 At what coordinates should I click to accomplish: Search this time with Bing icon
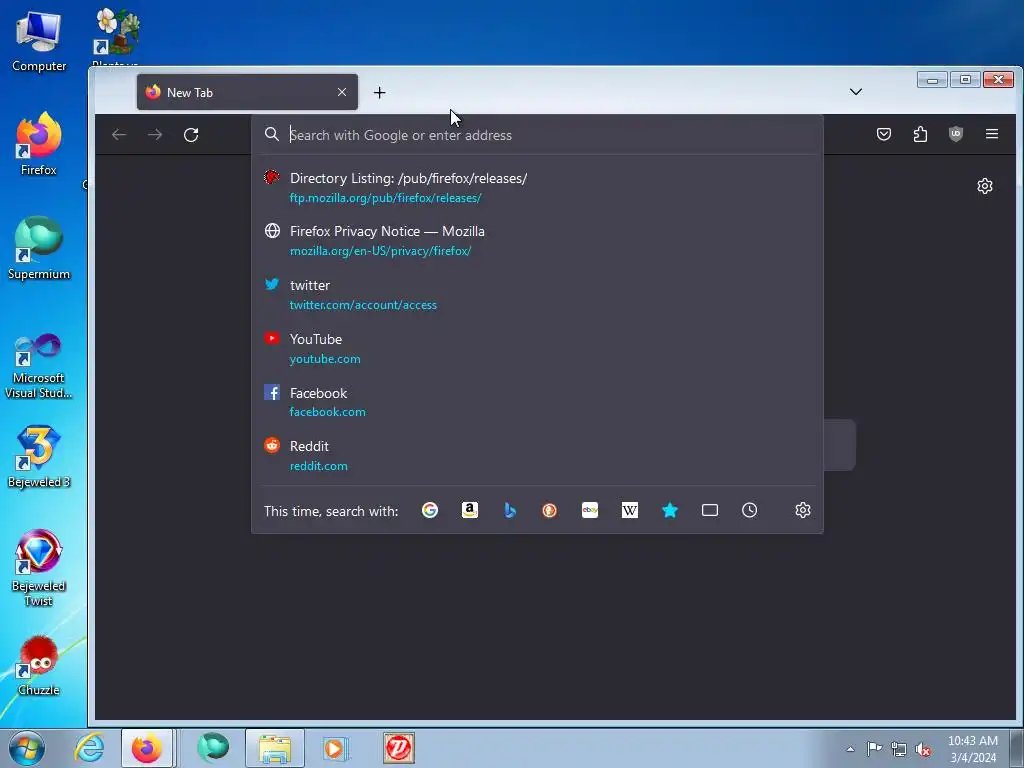[x=510, y=510]
